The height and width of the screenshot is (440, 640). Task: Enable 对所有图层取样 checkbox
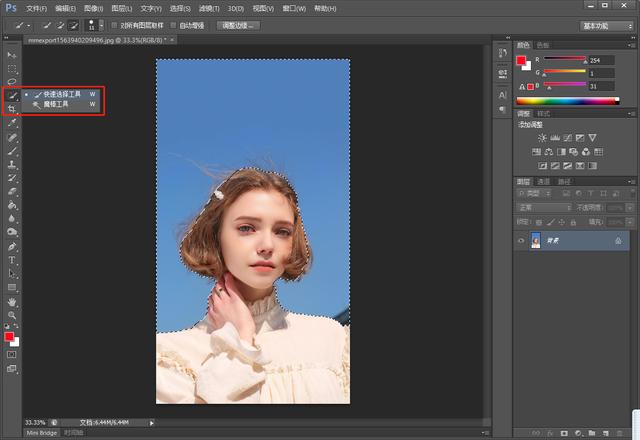click(x=114, y=25)
